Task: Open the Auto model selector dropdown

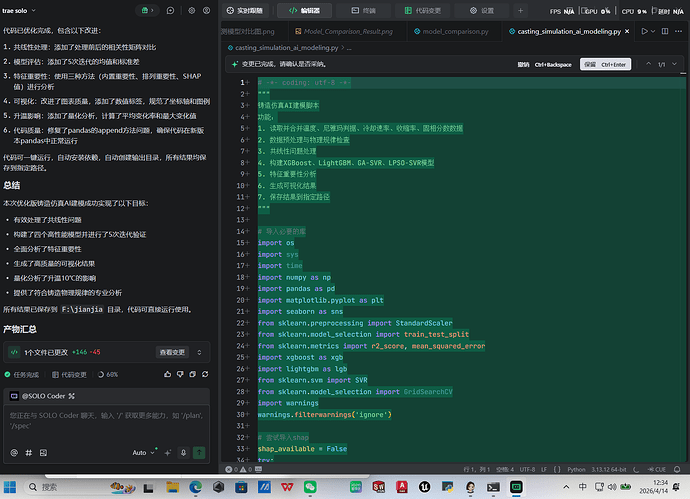Action: point(142,452)
